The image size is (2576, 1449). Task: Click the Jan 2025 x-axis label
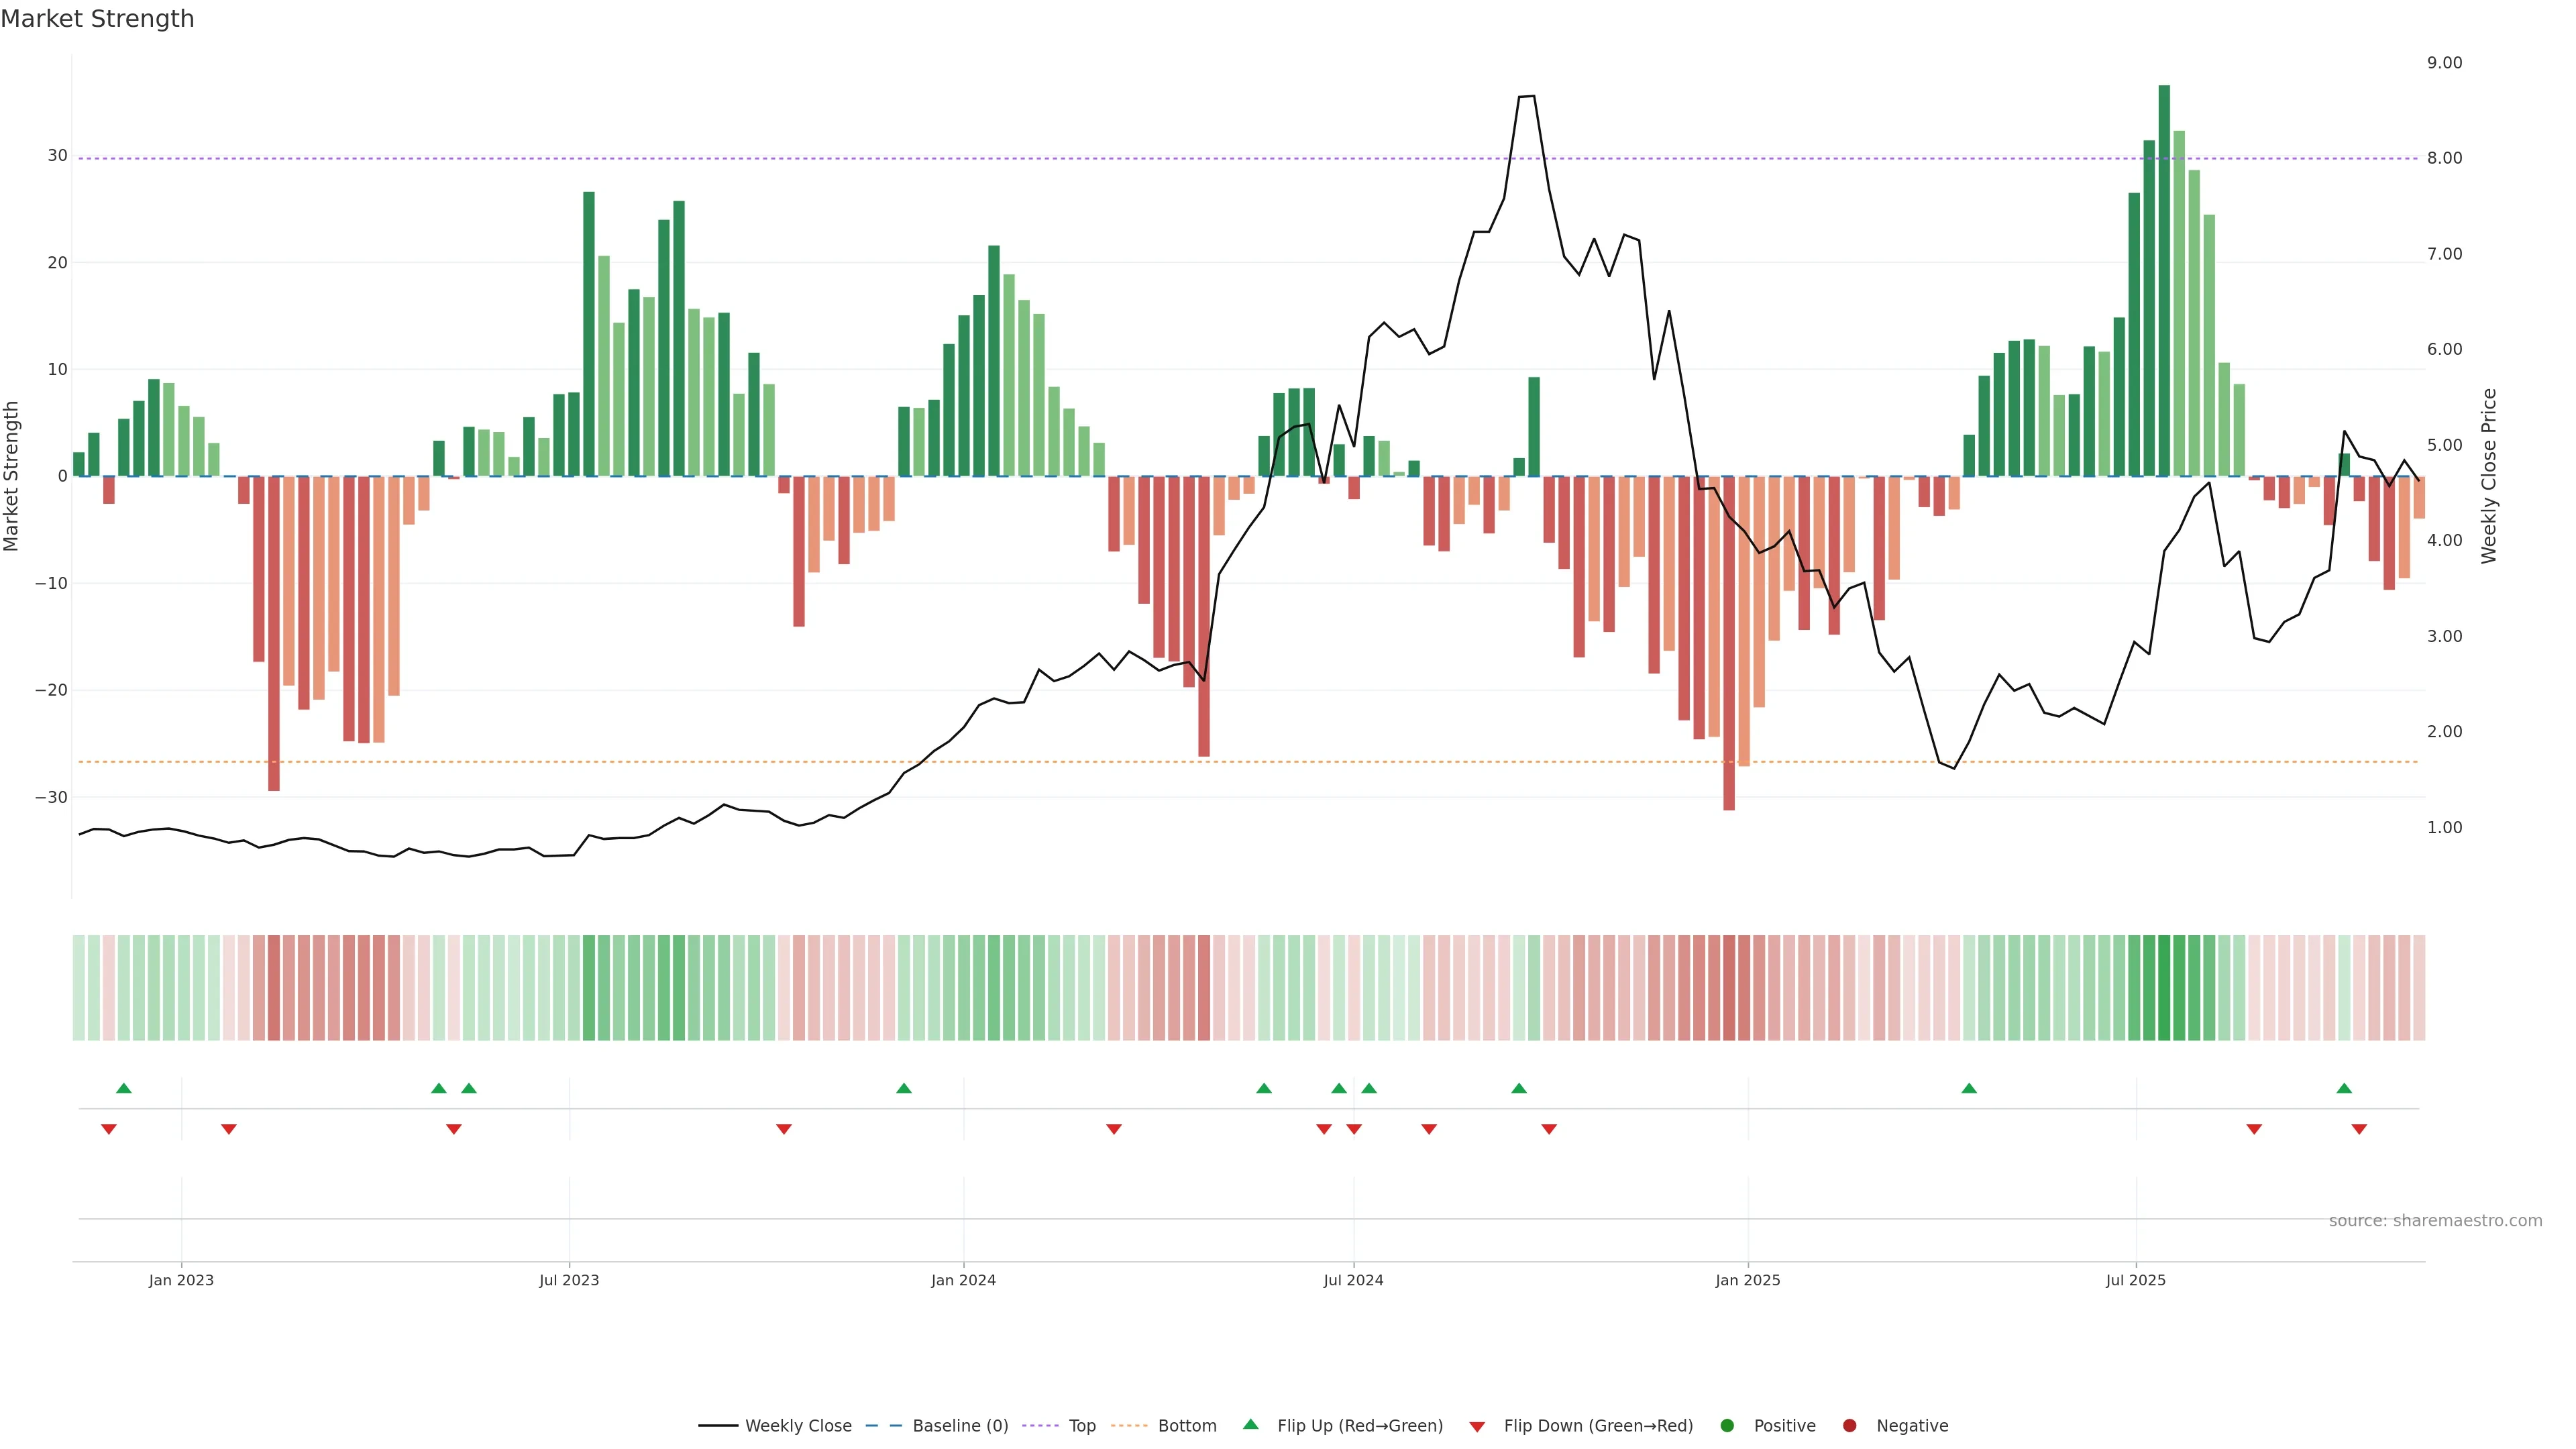click(x=1747, y=1280)
